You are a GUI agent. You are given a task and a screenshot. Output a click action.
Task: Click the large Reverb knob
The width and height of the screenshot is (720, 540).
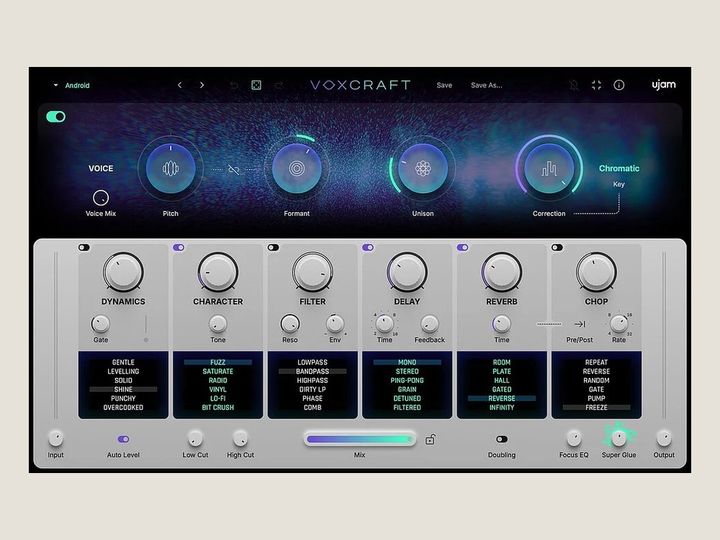[x=501, y=272]
